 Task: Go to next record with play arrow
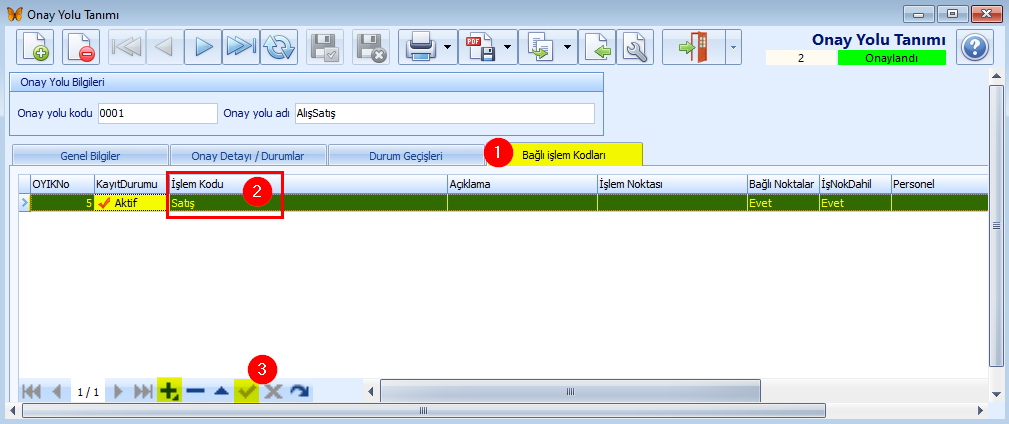click(x=202, y=47)
